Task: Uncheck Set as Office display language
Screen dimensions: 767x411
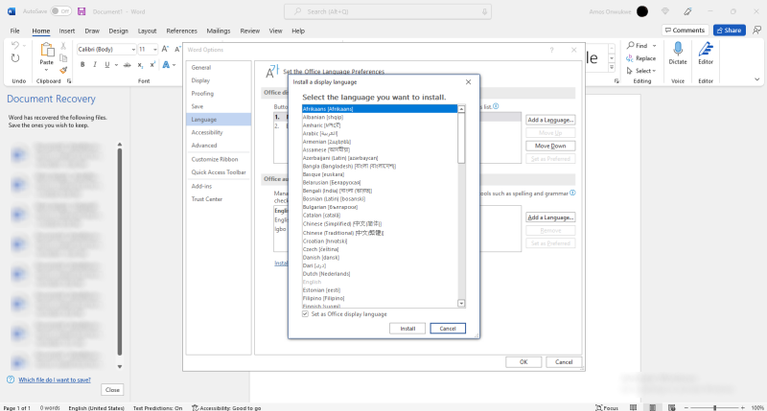Action: tap(305, 314)
